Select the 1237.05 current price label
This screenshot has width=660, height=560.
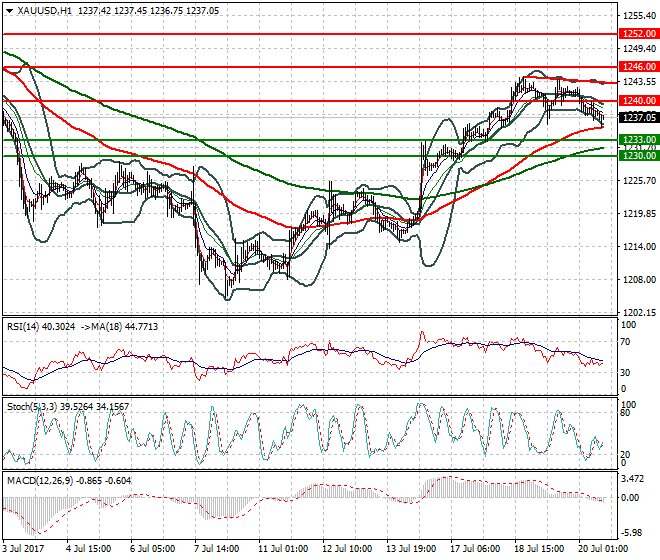point(639,117)
